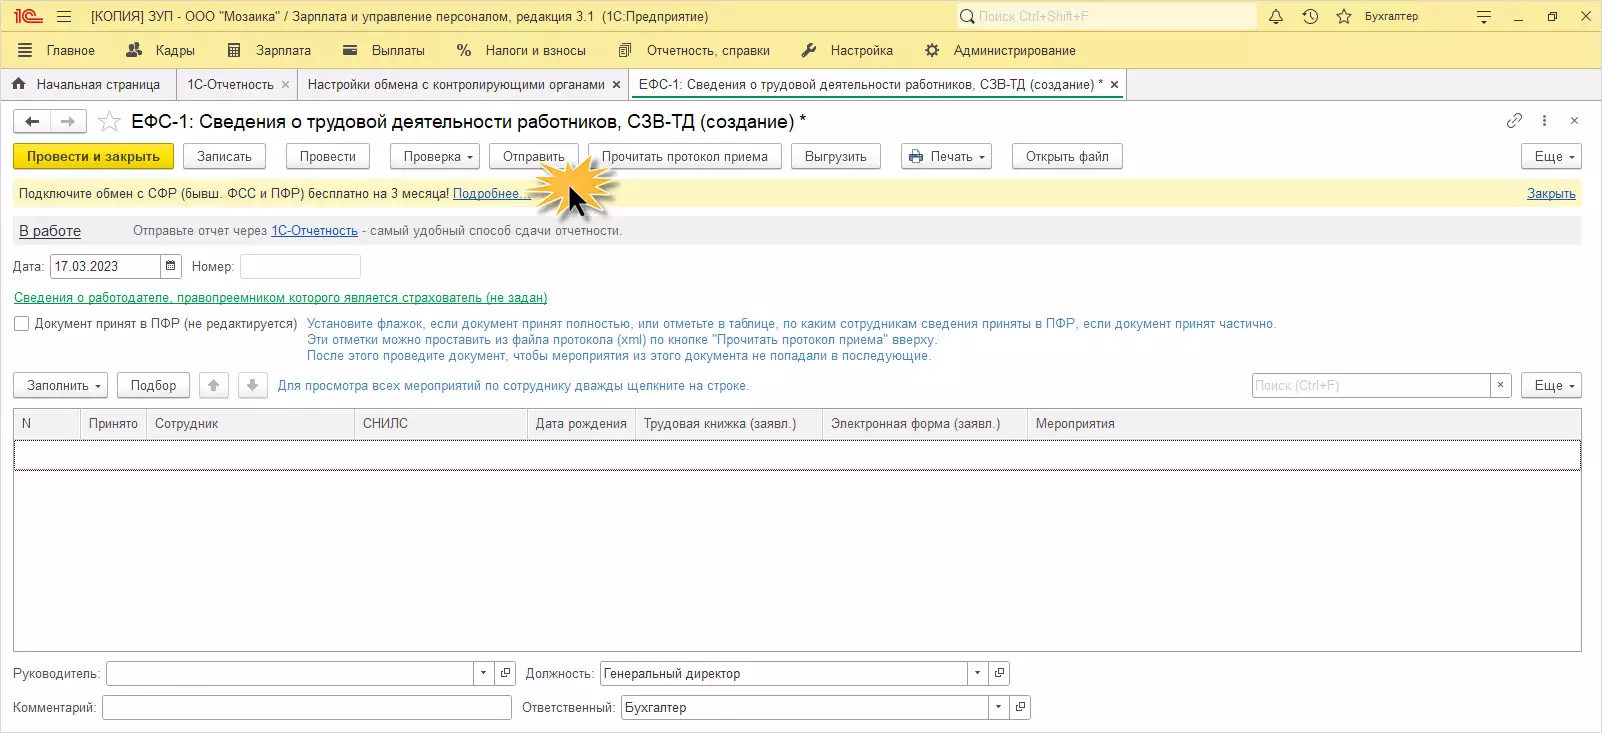Open the Кадры section
The height and width of the screenshot is (733, 1602).
(161, 50)
